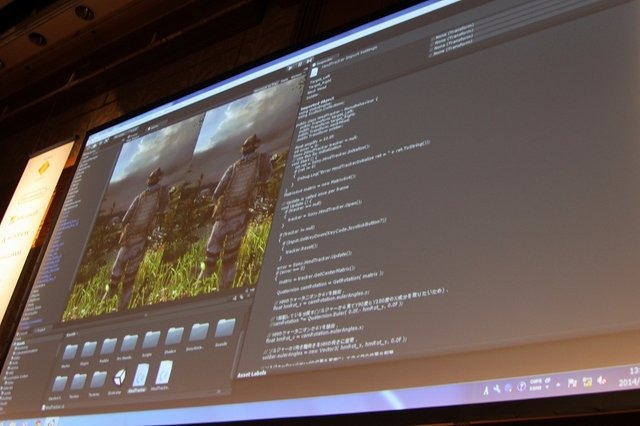
Task: Select the second HeadTracker file asset
Action: point(163,374)
